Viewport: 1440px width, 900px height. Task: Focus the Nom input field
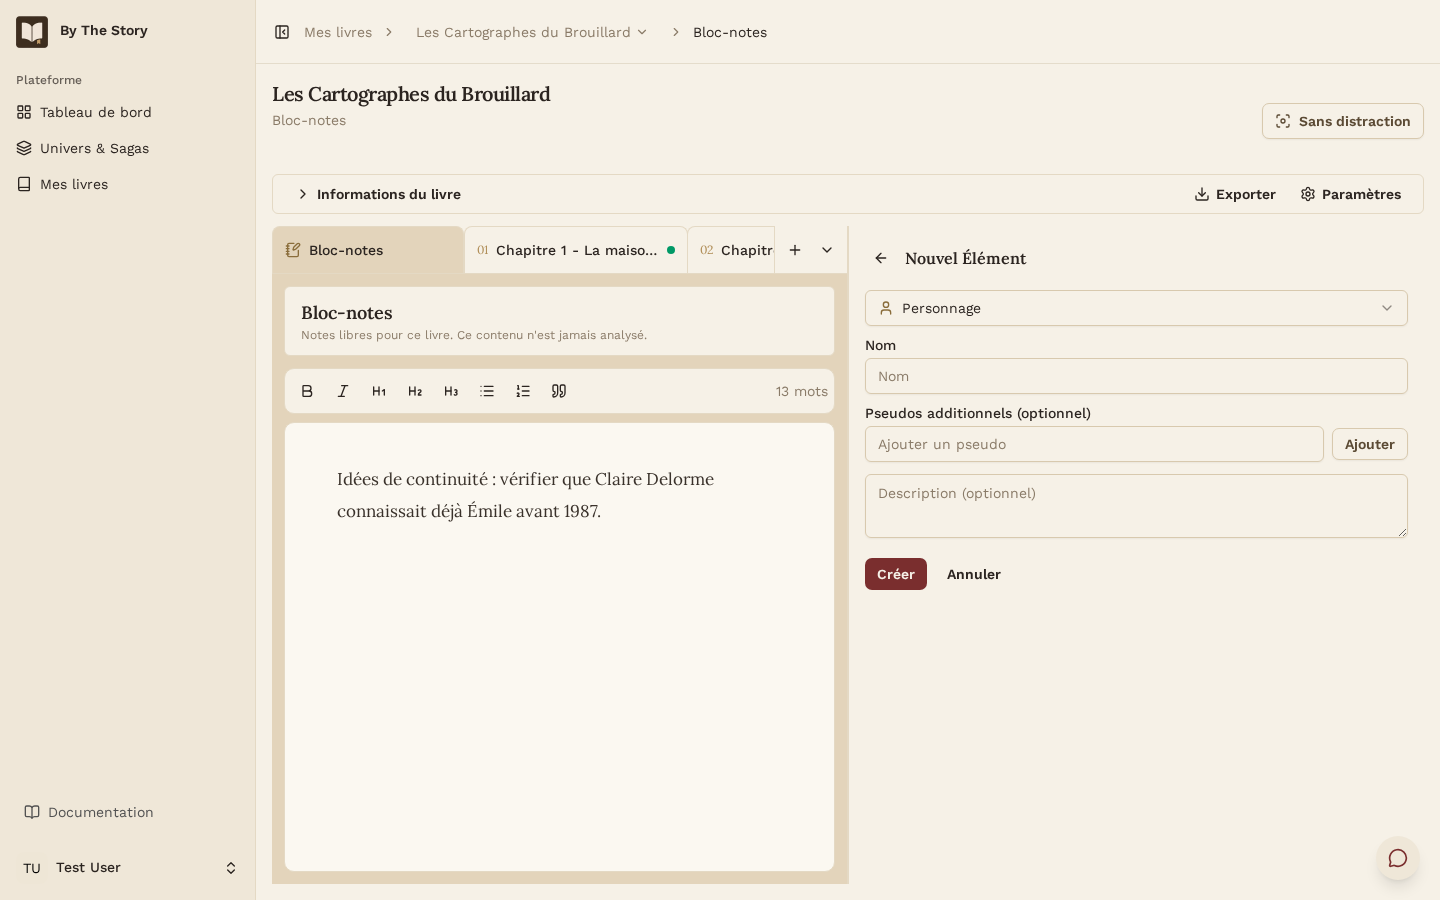click(x=1136, y=376)
